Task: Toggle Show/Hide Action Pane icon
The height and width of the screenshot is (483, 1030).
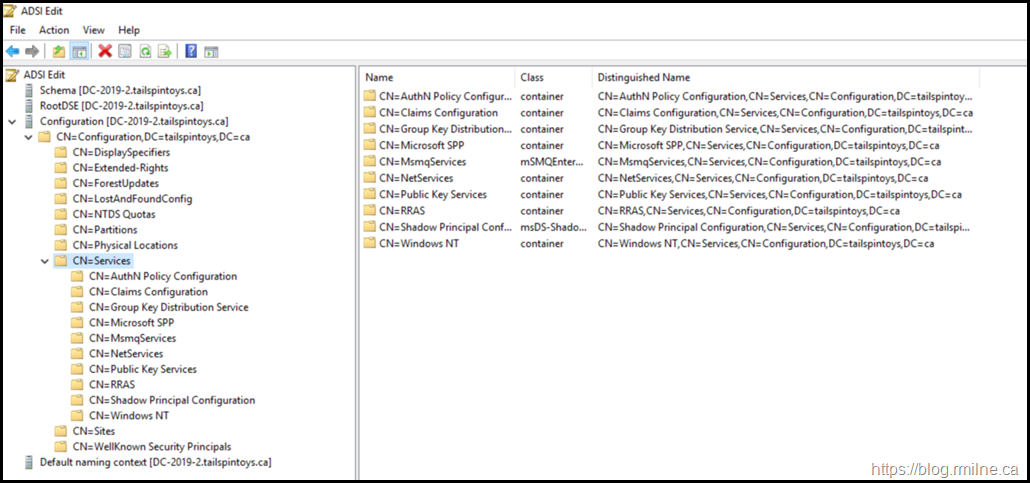Action: point(211,51)
